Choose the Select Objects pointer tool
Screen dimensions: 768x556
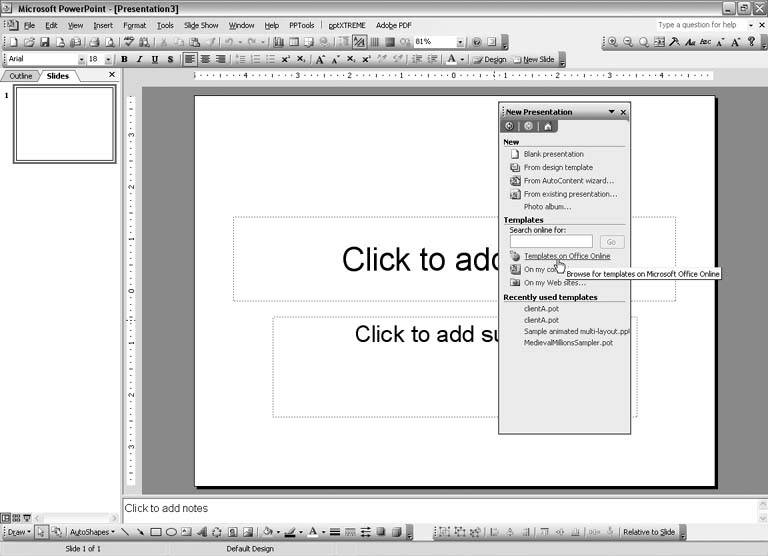[x=41, y=532]
